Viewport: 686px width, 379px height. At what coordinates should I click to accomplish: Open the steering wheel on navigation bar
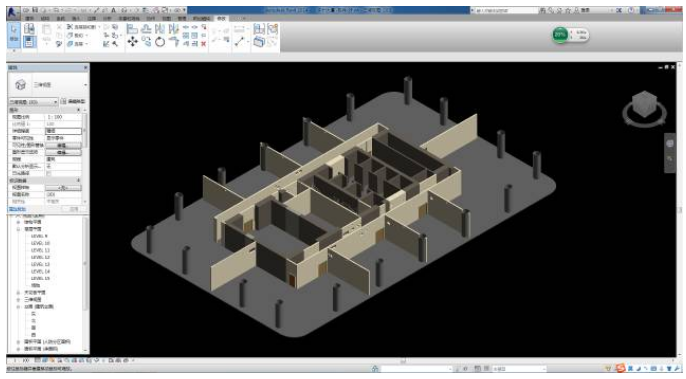click(670, 144)
